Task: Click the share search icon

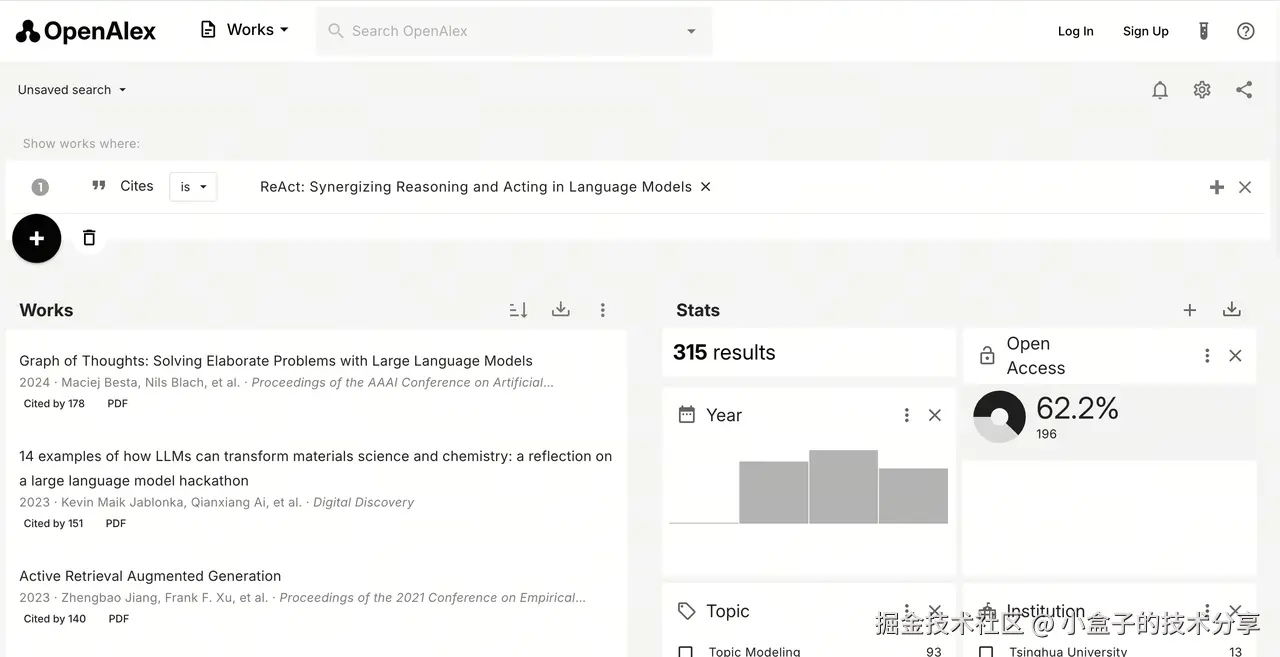Action: 1244,90
